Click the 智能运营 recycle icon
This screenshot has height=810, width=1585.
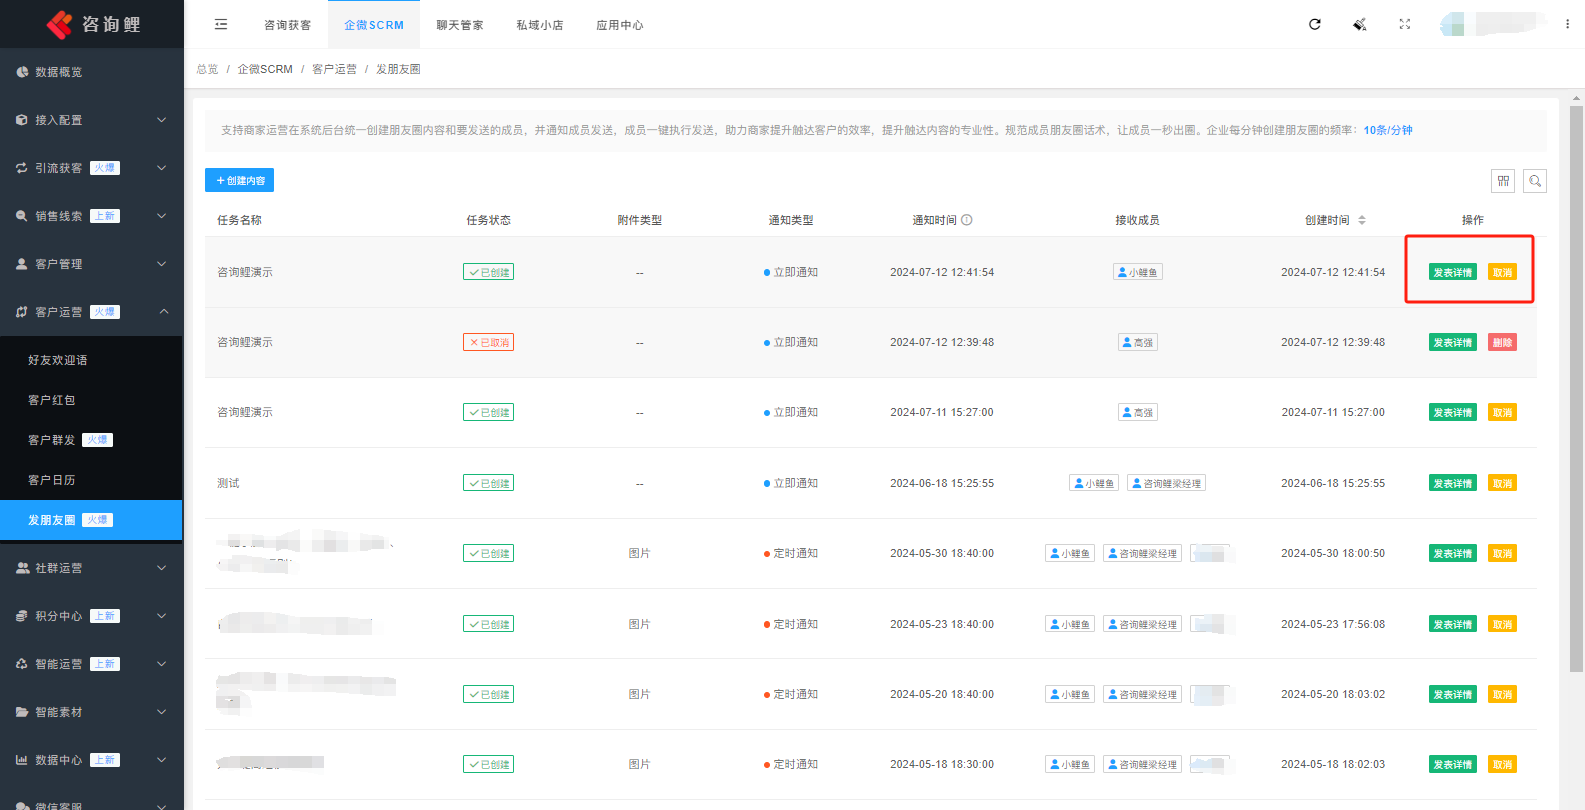tap(22, 664)
